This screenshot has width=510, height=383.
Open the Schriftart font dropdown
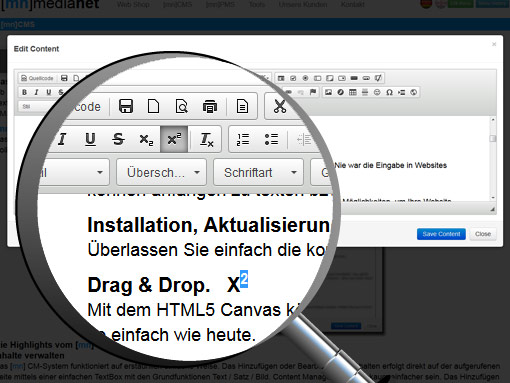258,172
